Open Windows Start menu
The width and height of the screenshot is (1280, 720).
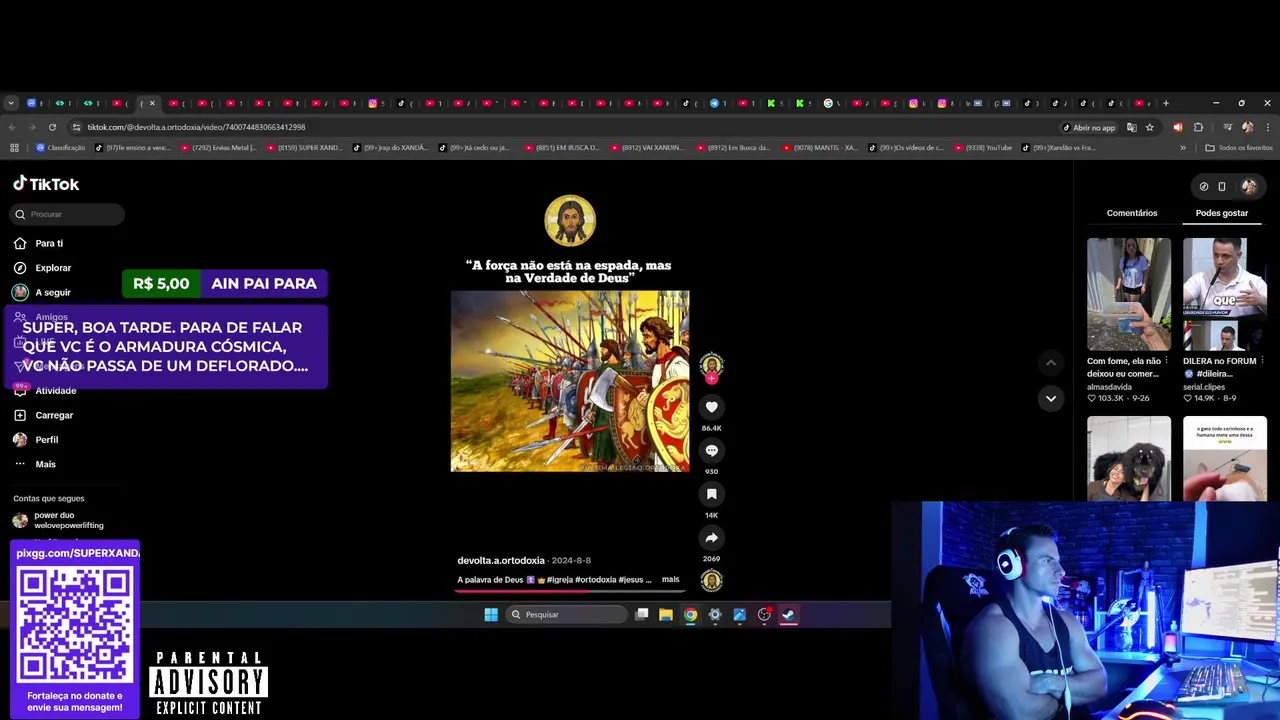(491, 615)
